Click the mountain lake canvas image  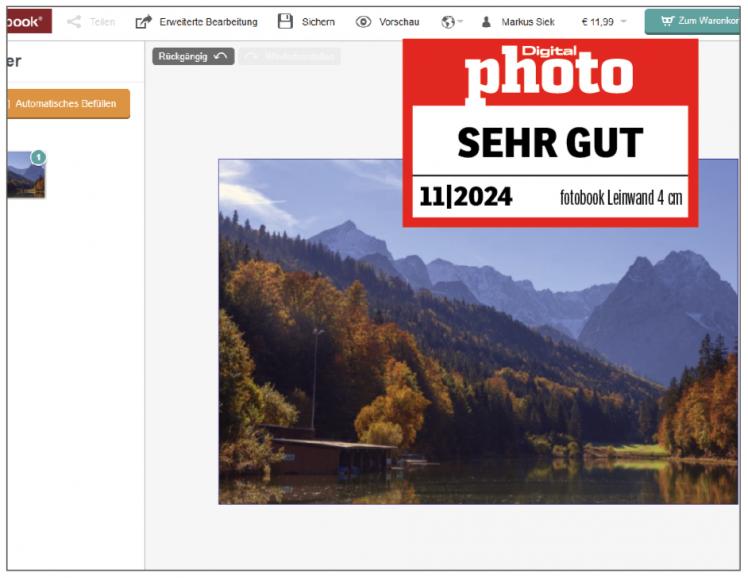pos(478,331)
